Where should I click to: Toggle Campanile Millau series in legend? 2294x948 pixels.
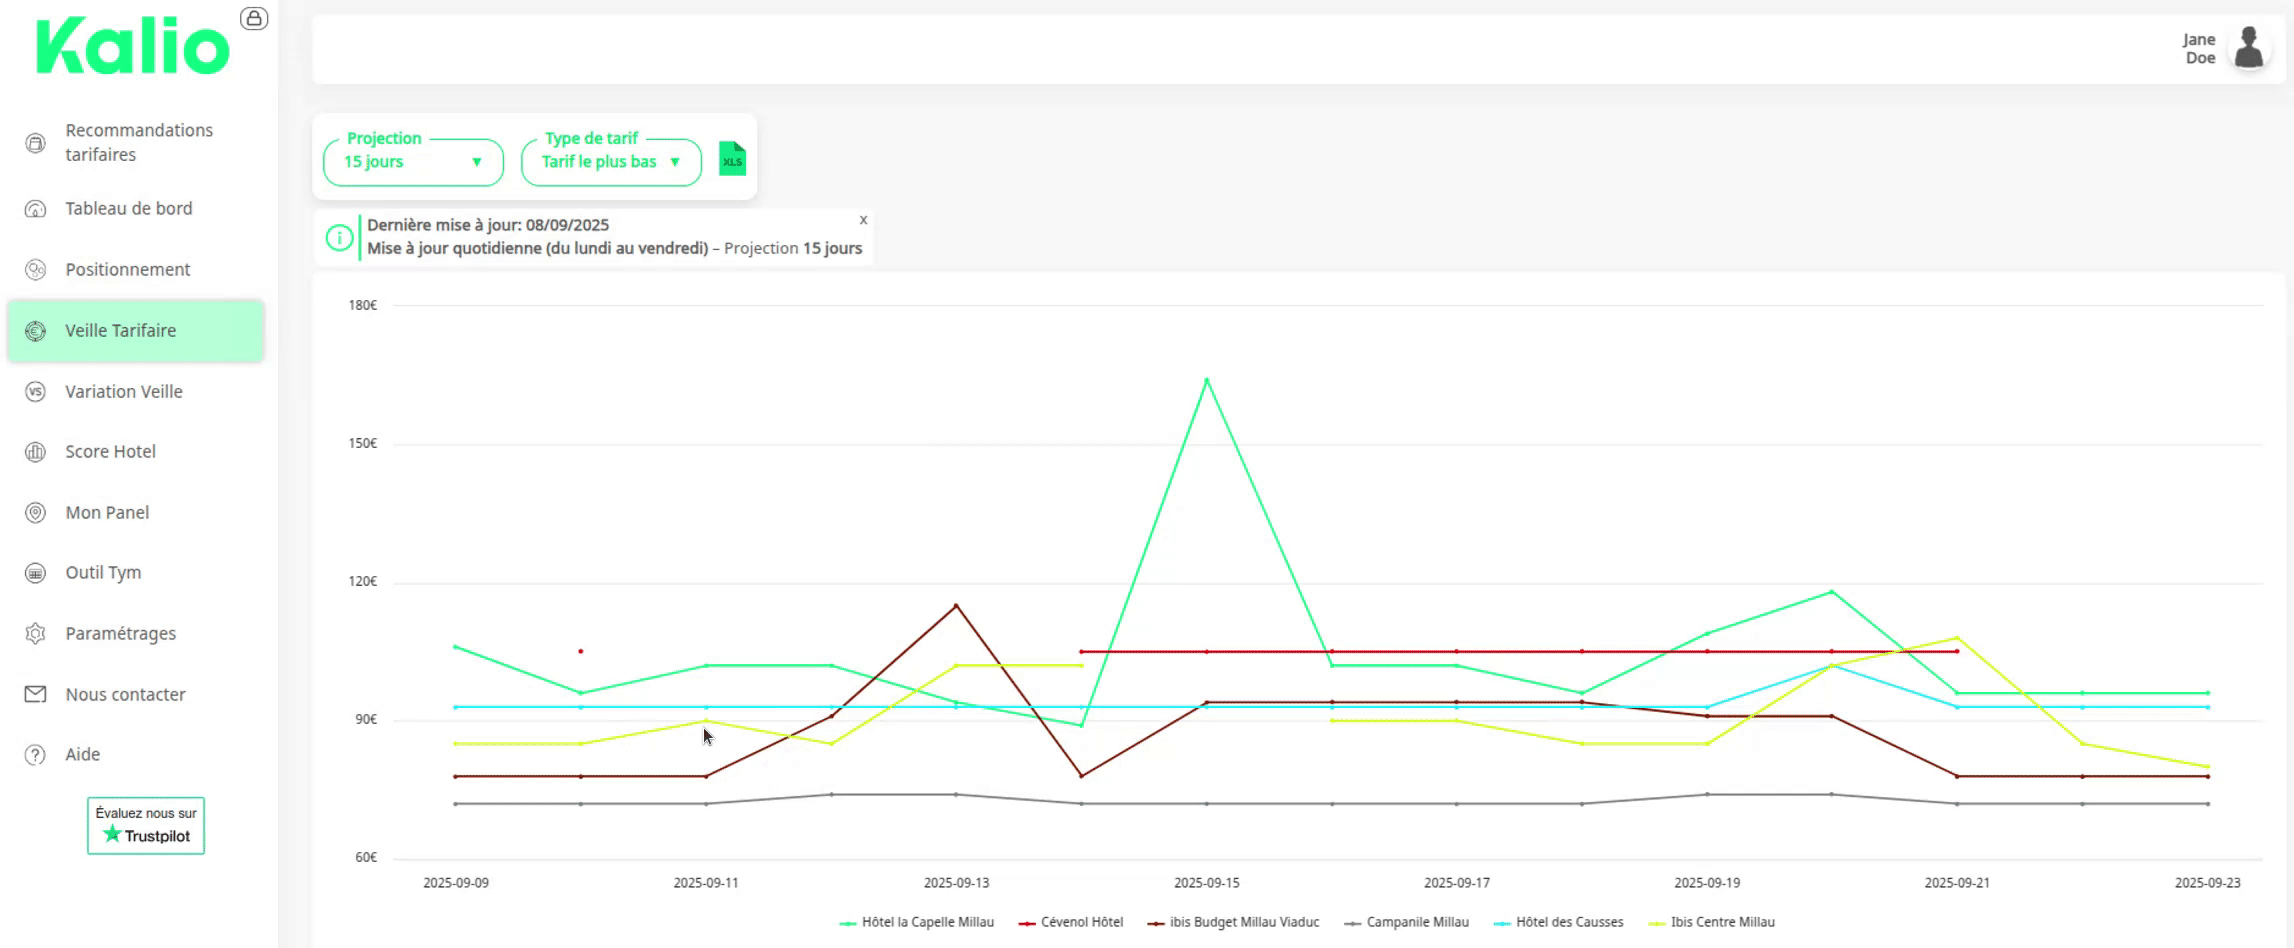[1407, 922]
